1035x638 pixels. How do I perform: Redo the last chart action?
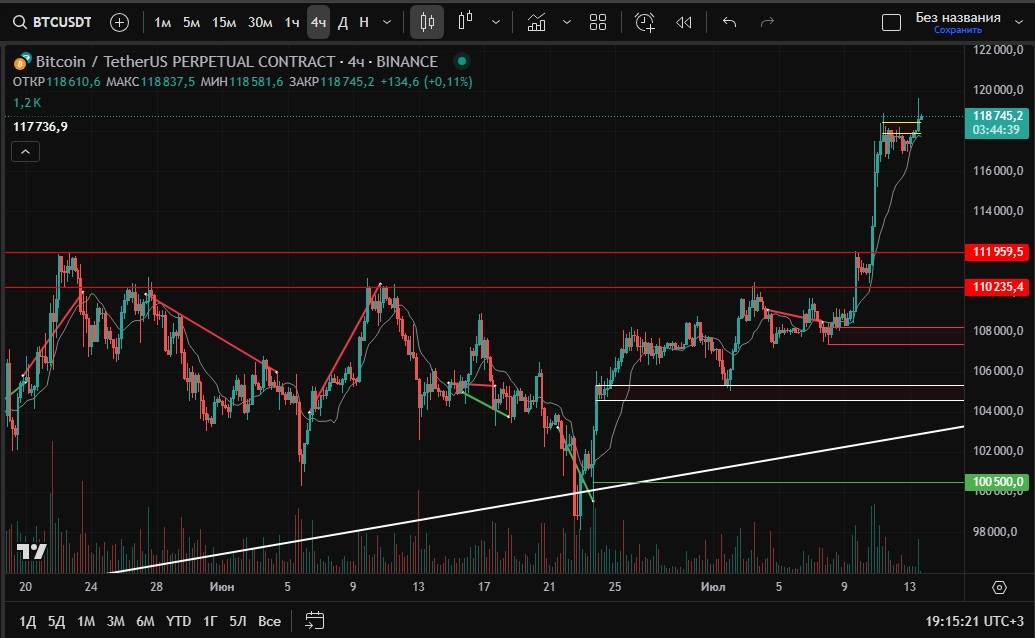768,21
